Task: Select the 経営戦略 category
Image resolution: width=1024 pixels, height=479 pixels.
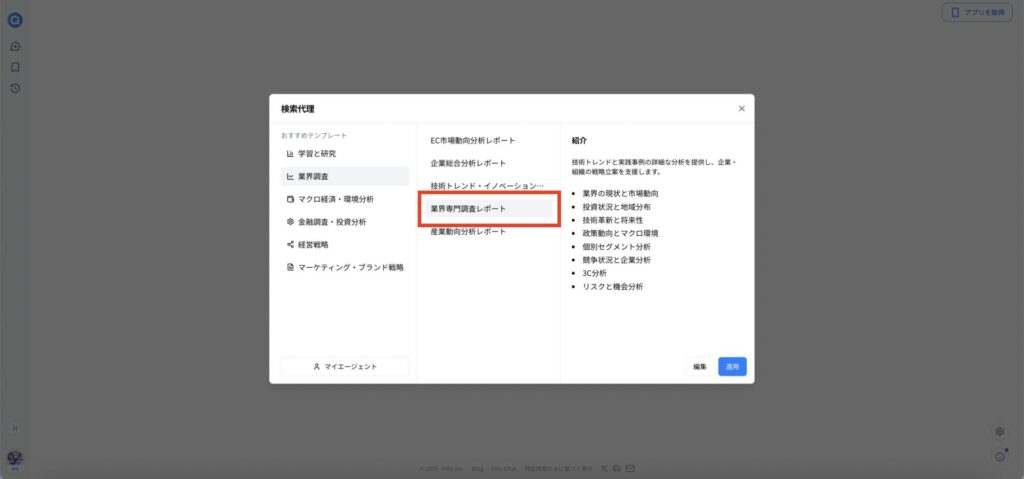Action: (345, 245)
